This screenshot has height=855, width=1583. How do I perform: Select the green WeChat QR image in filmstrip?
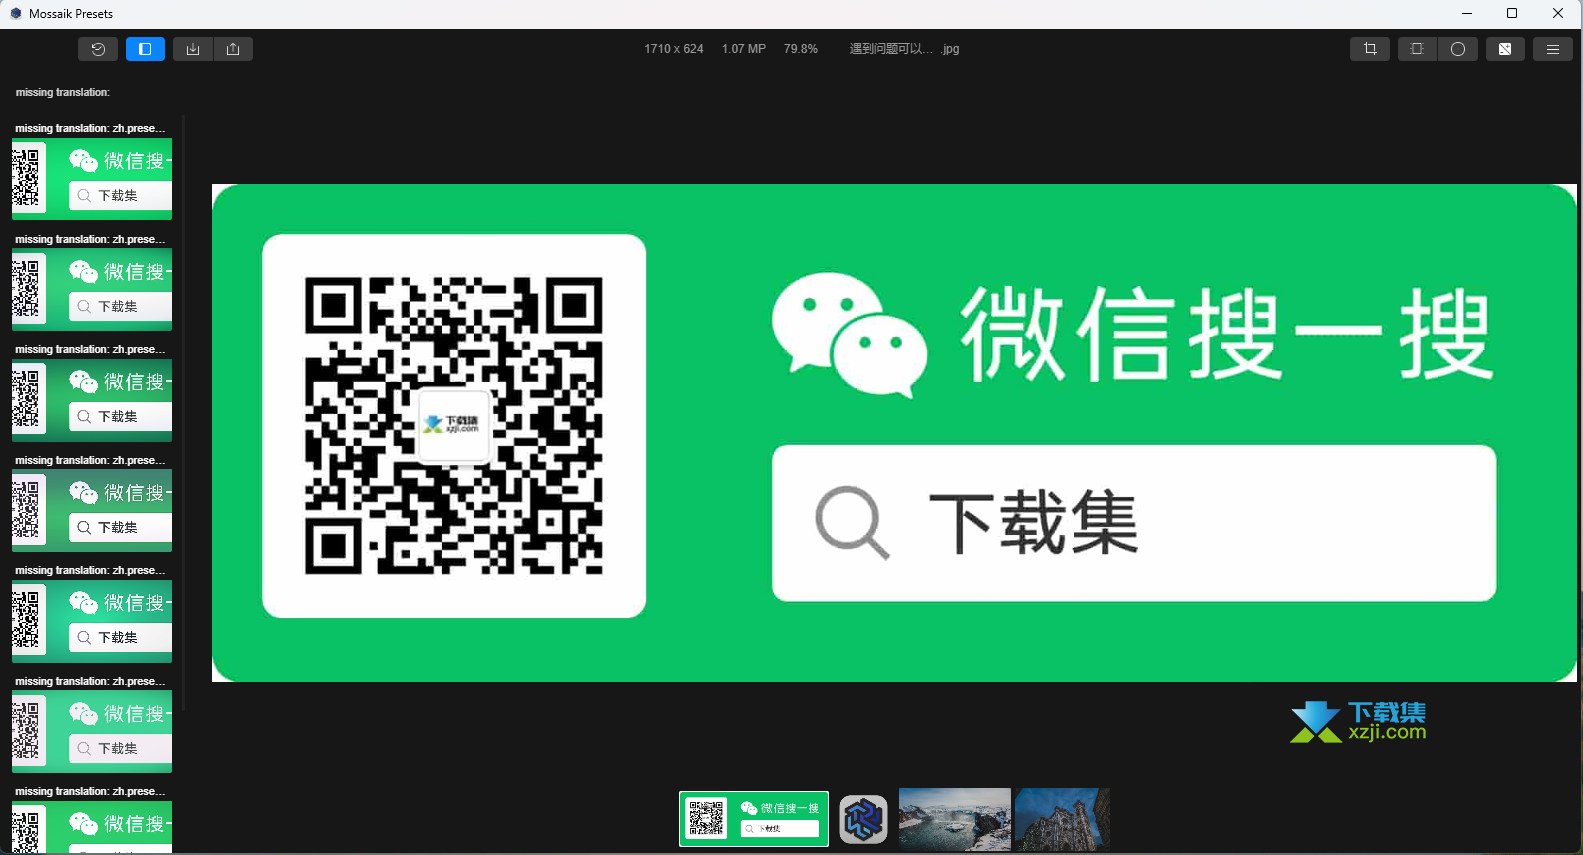tap(754, 819)
